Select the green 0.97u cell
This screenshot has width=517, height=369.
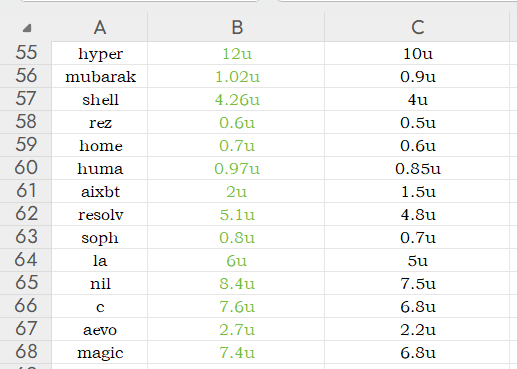(x=236, y=168)
